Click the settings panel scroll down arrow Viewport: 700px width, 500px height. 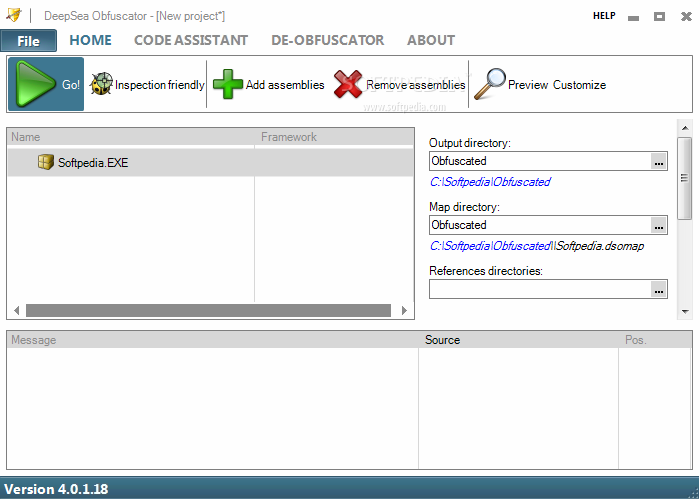pyautogui.click(x=685, y=311)
